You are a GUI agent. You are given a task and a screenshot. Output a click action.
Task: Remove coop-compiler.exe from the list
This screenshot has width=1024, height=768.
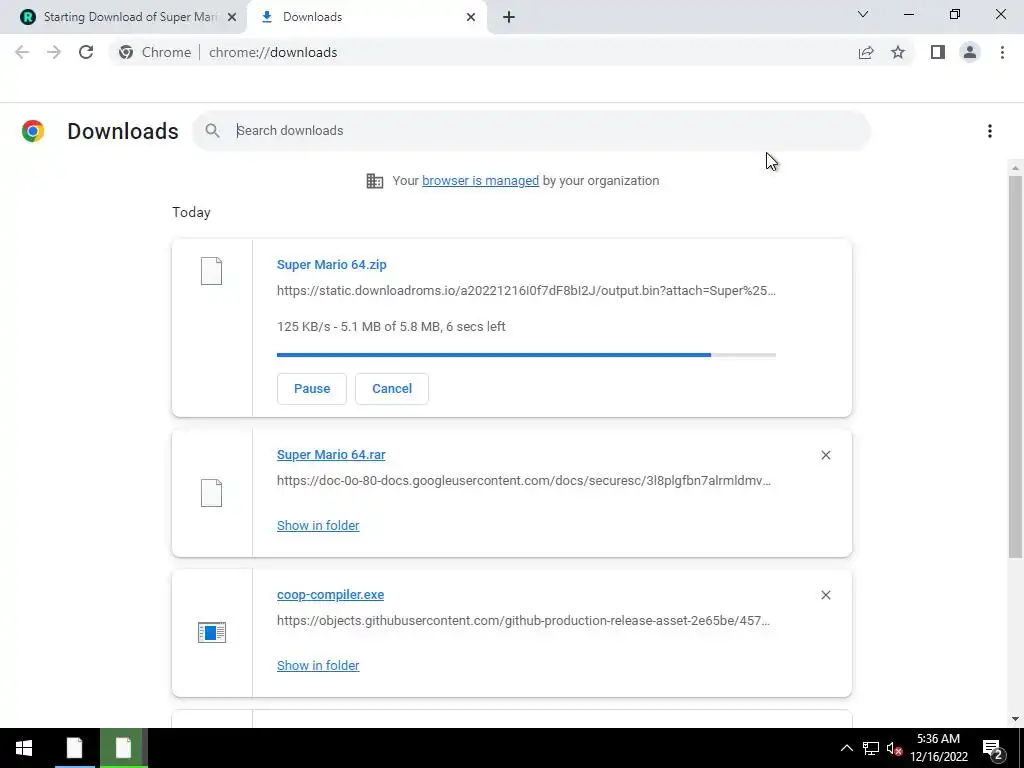tap(825, 595)
